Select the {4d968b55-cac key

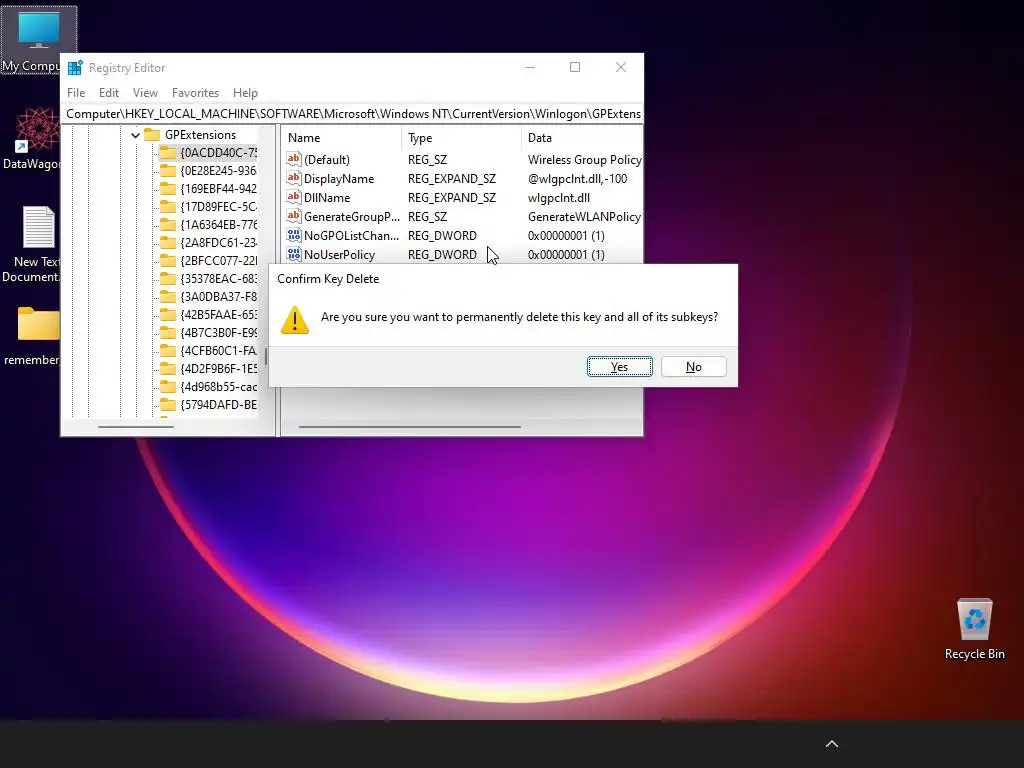pyautogui.click(x=218, y=387)
